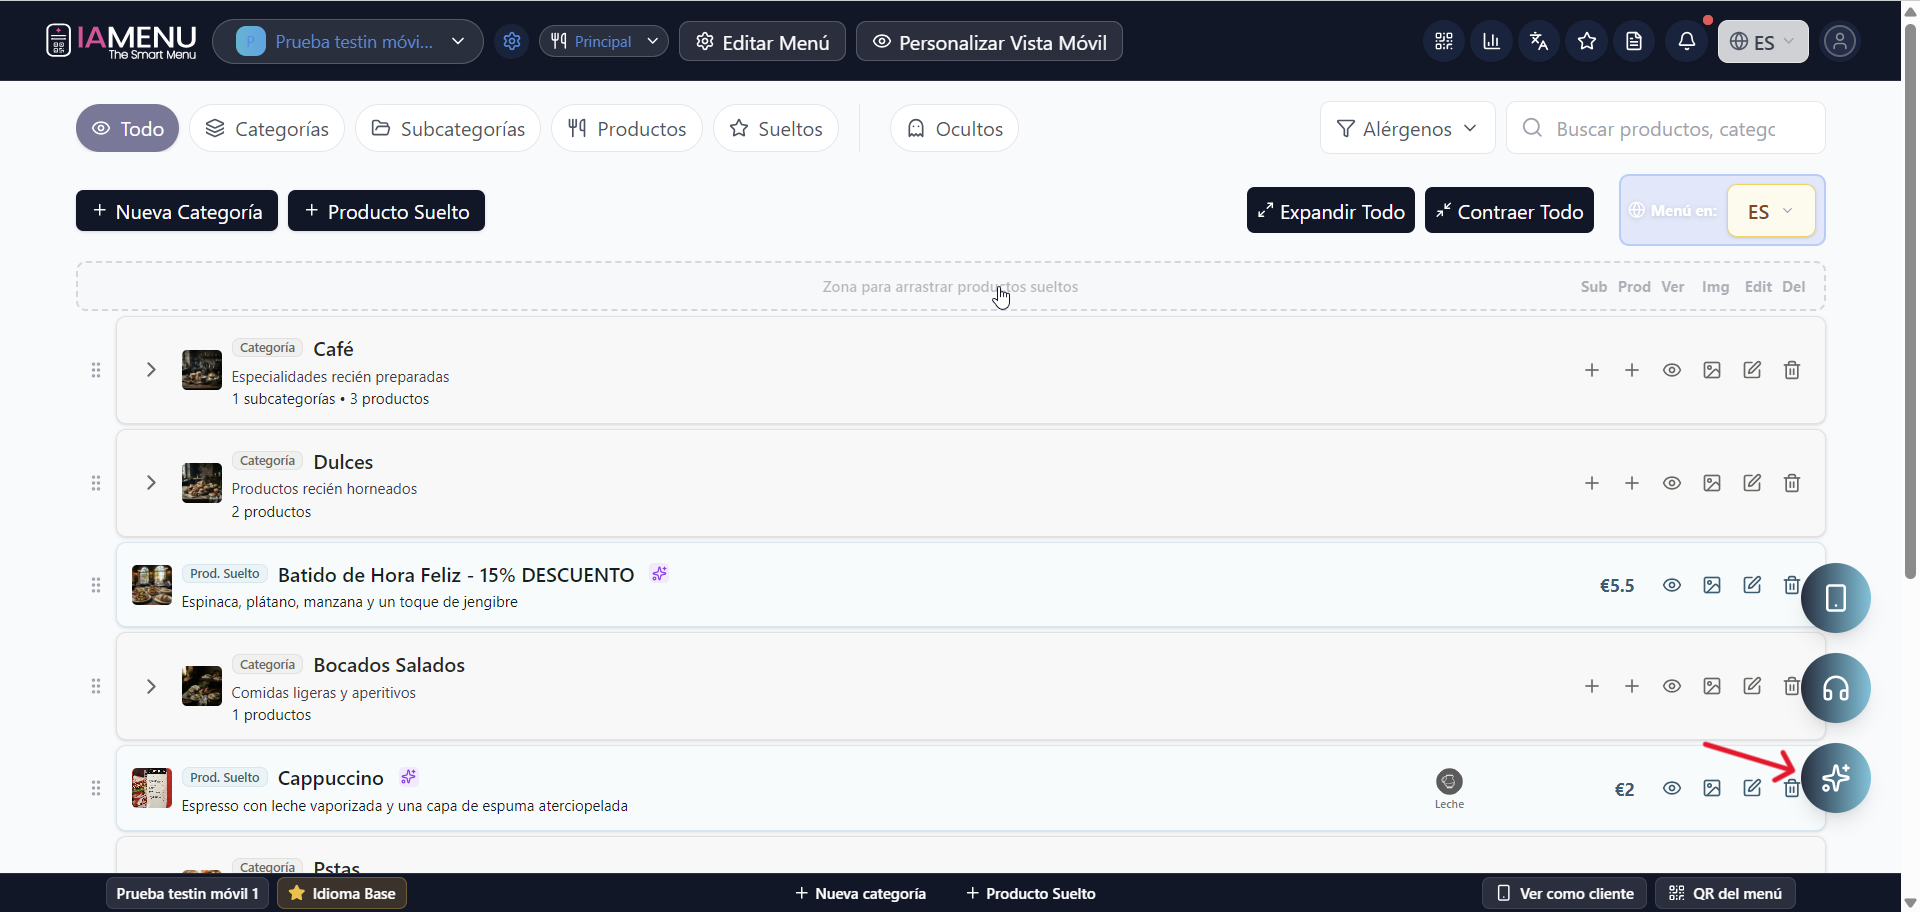Expand the Café category row
Image resolution: width=1920 pixels, height=912 pixels.
(151, 370)
